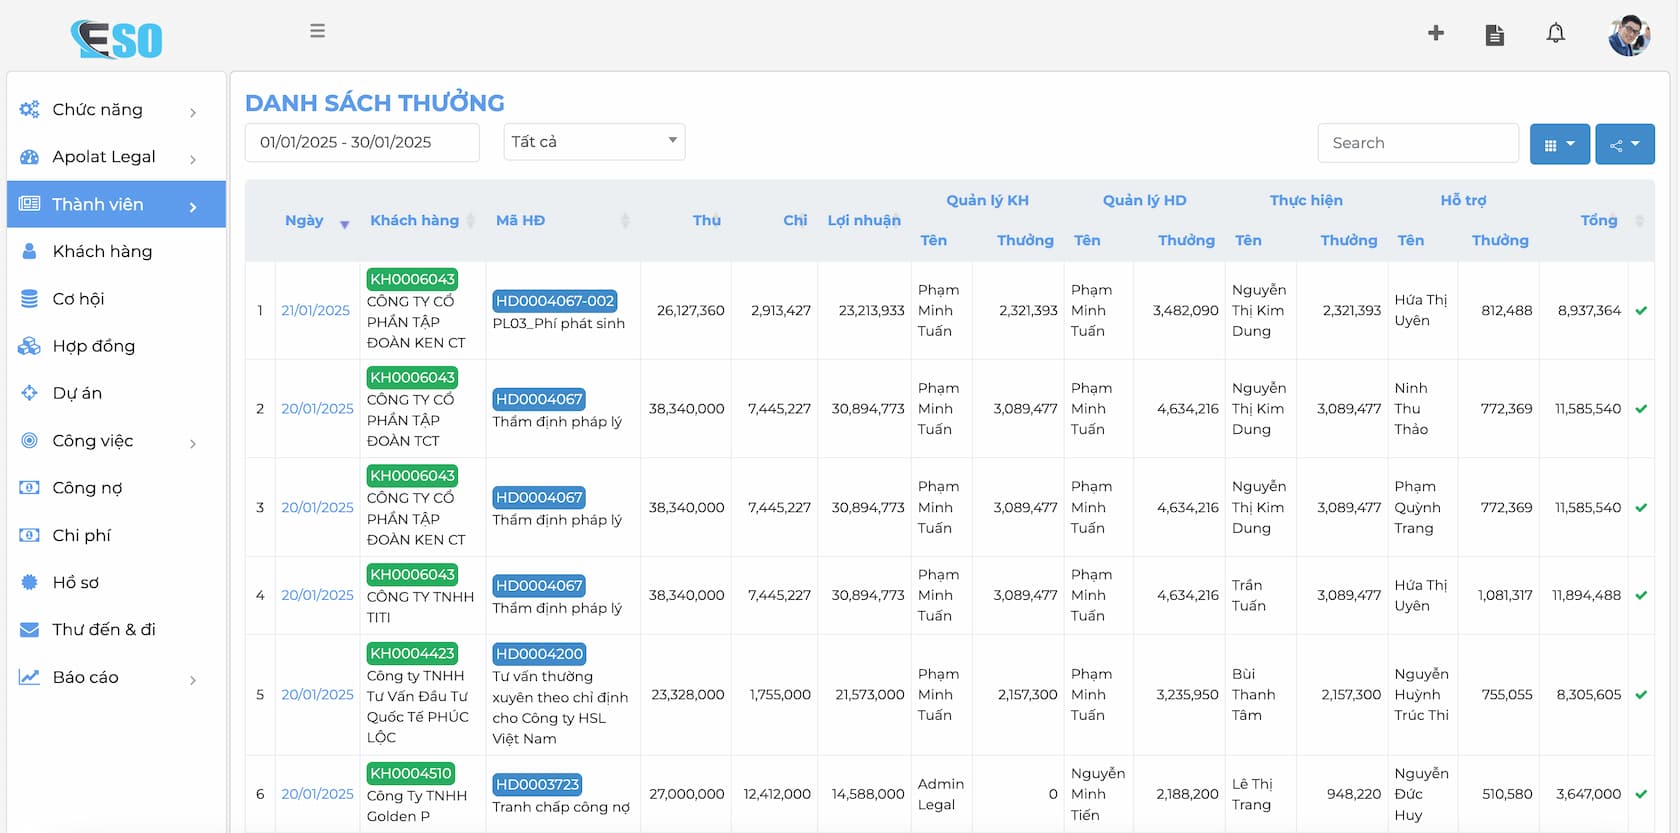The image size is (1680, 833).
Task: Click the plus icon in top bar
Action: coord(1436,33)
